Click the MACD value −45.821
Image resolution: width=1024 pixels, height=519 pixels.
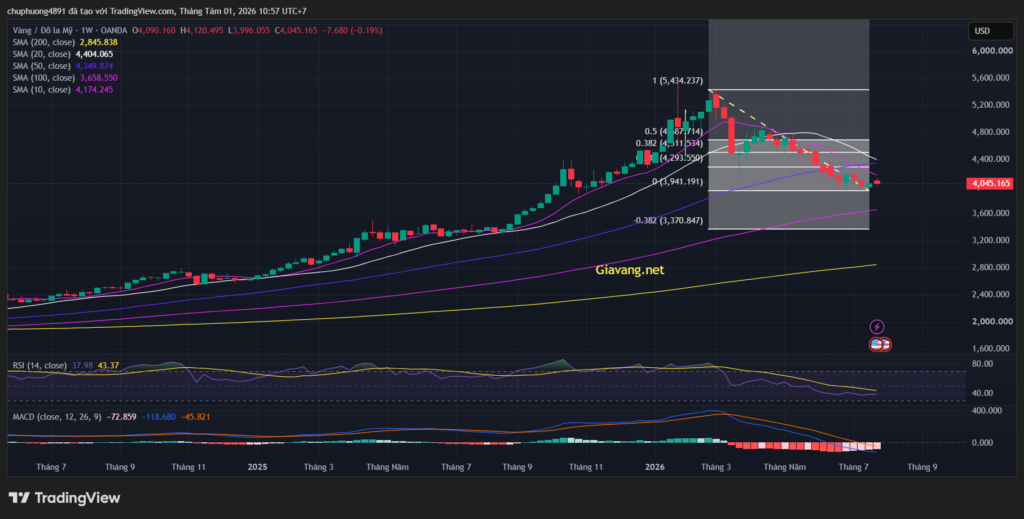point(195,417)
